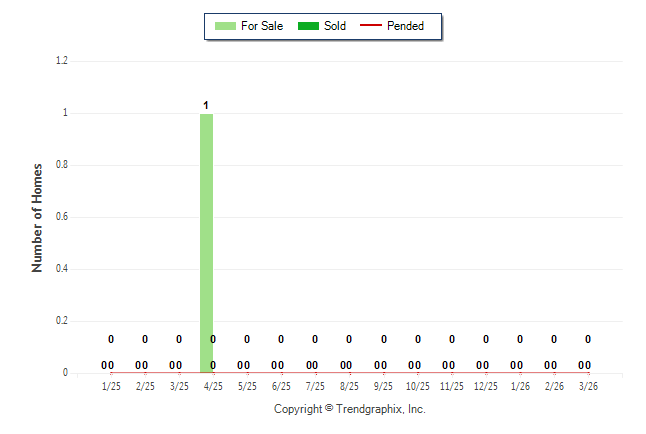Click the 1.2 y-axis value label

click(x=61, y=61)
